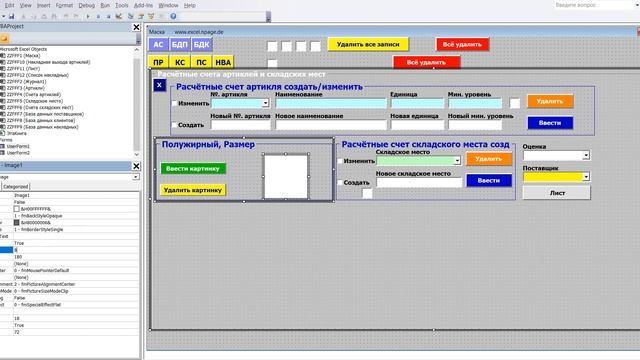Click the yellow КС button
Image resolution: width=640 pixels, height=360 pixels.
point(180,62)
